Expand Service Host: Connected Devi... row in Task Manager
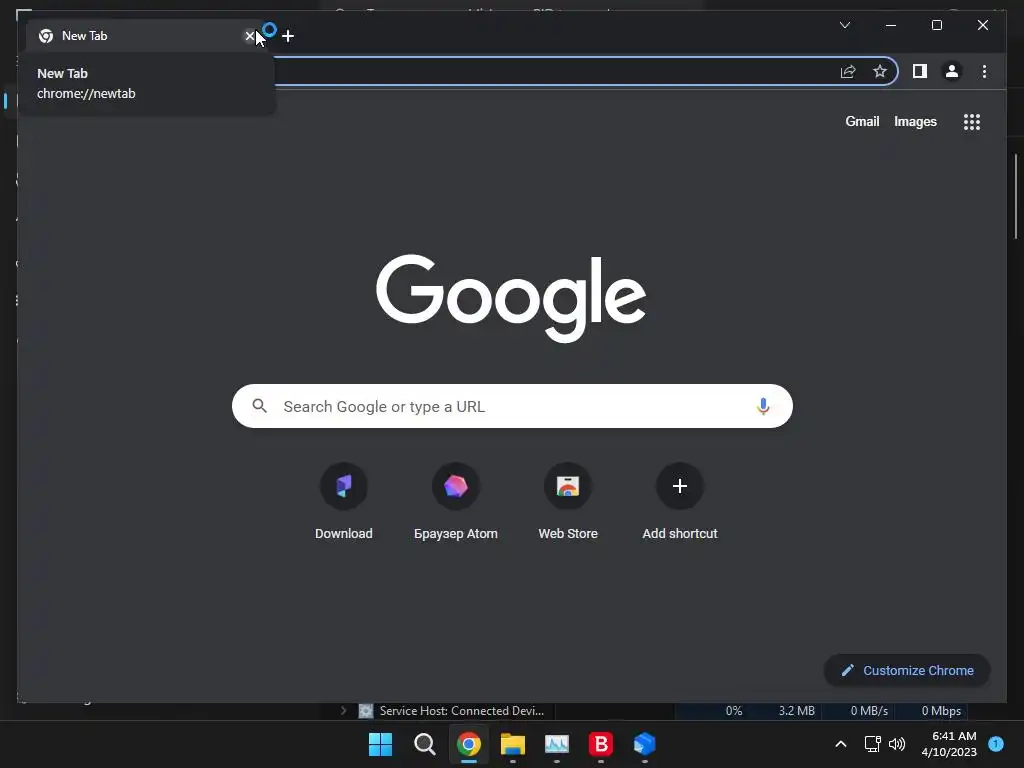The width and height of the screenshot is (1024, 768). pos(344,711)
